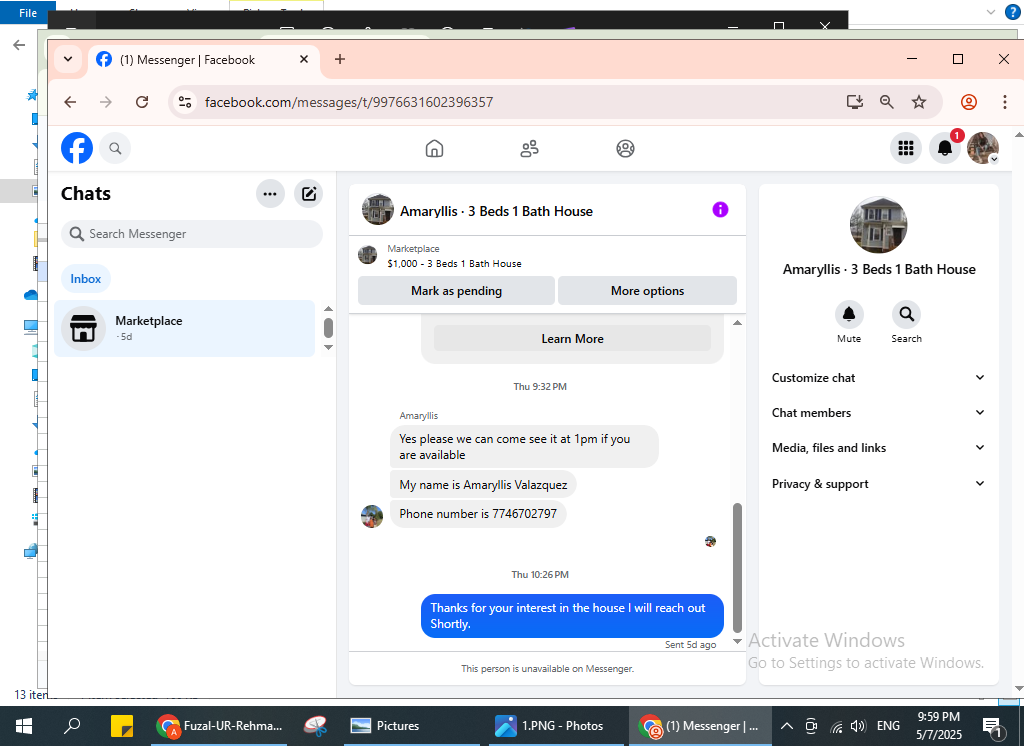Open conversation information purple icon
1024x746 pixels.
pos(720,210)
